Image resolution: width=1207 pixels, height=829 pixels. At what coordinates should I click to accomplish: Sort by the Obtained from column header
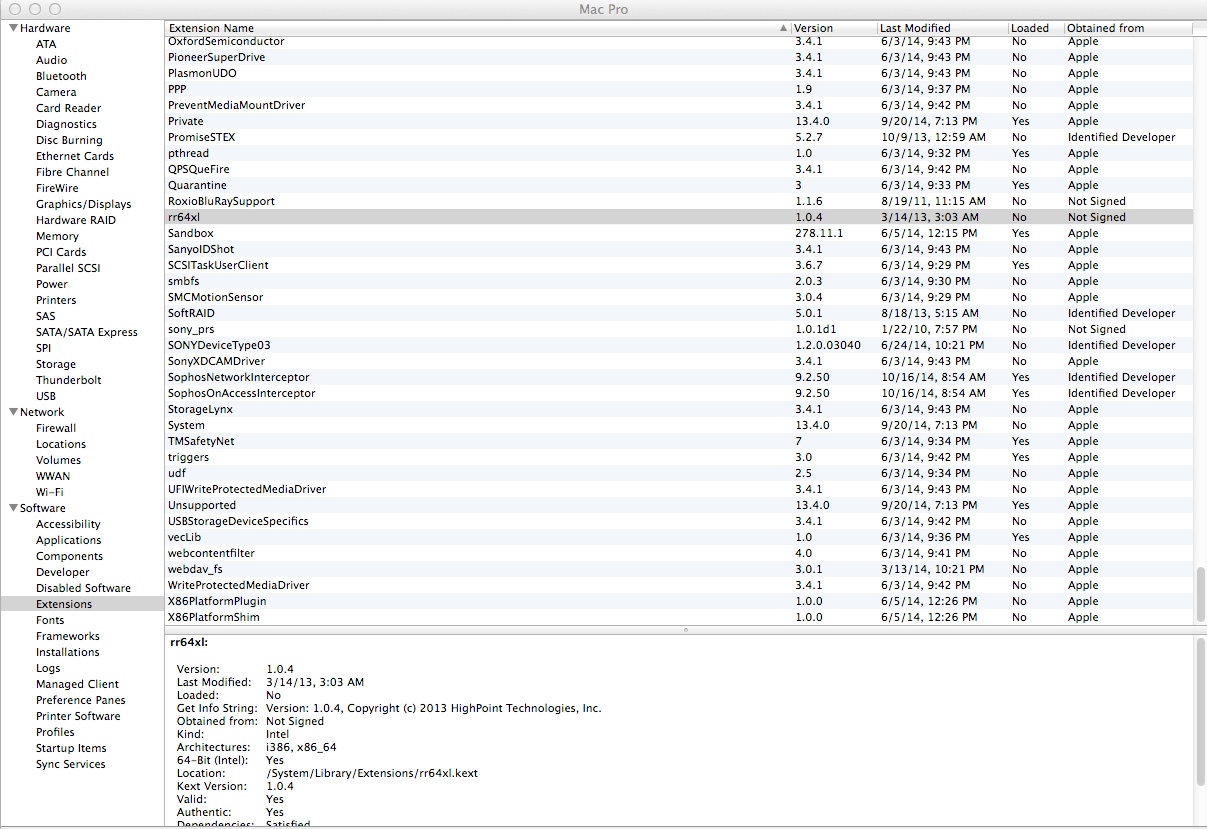coord(1128,28)
